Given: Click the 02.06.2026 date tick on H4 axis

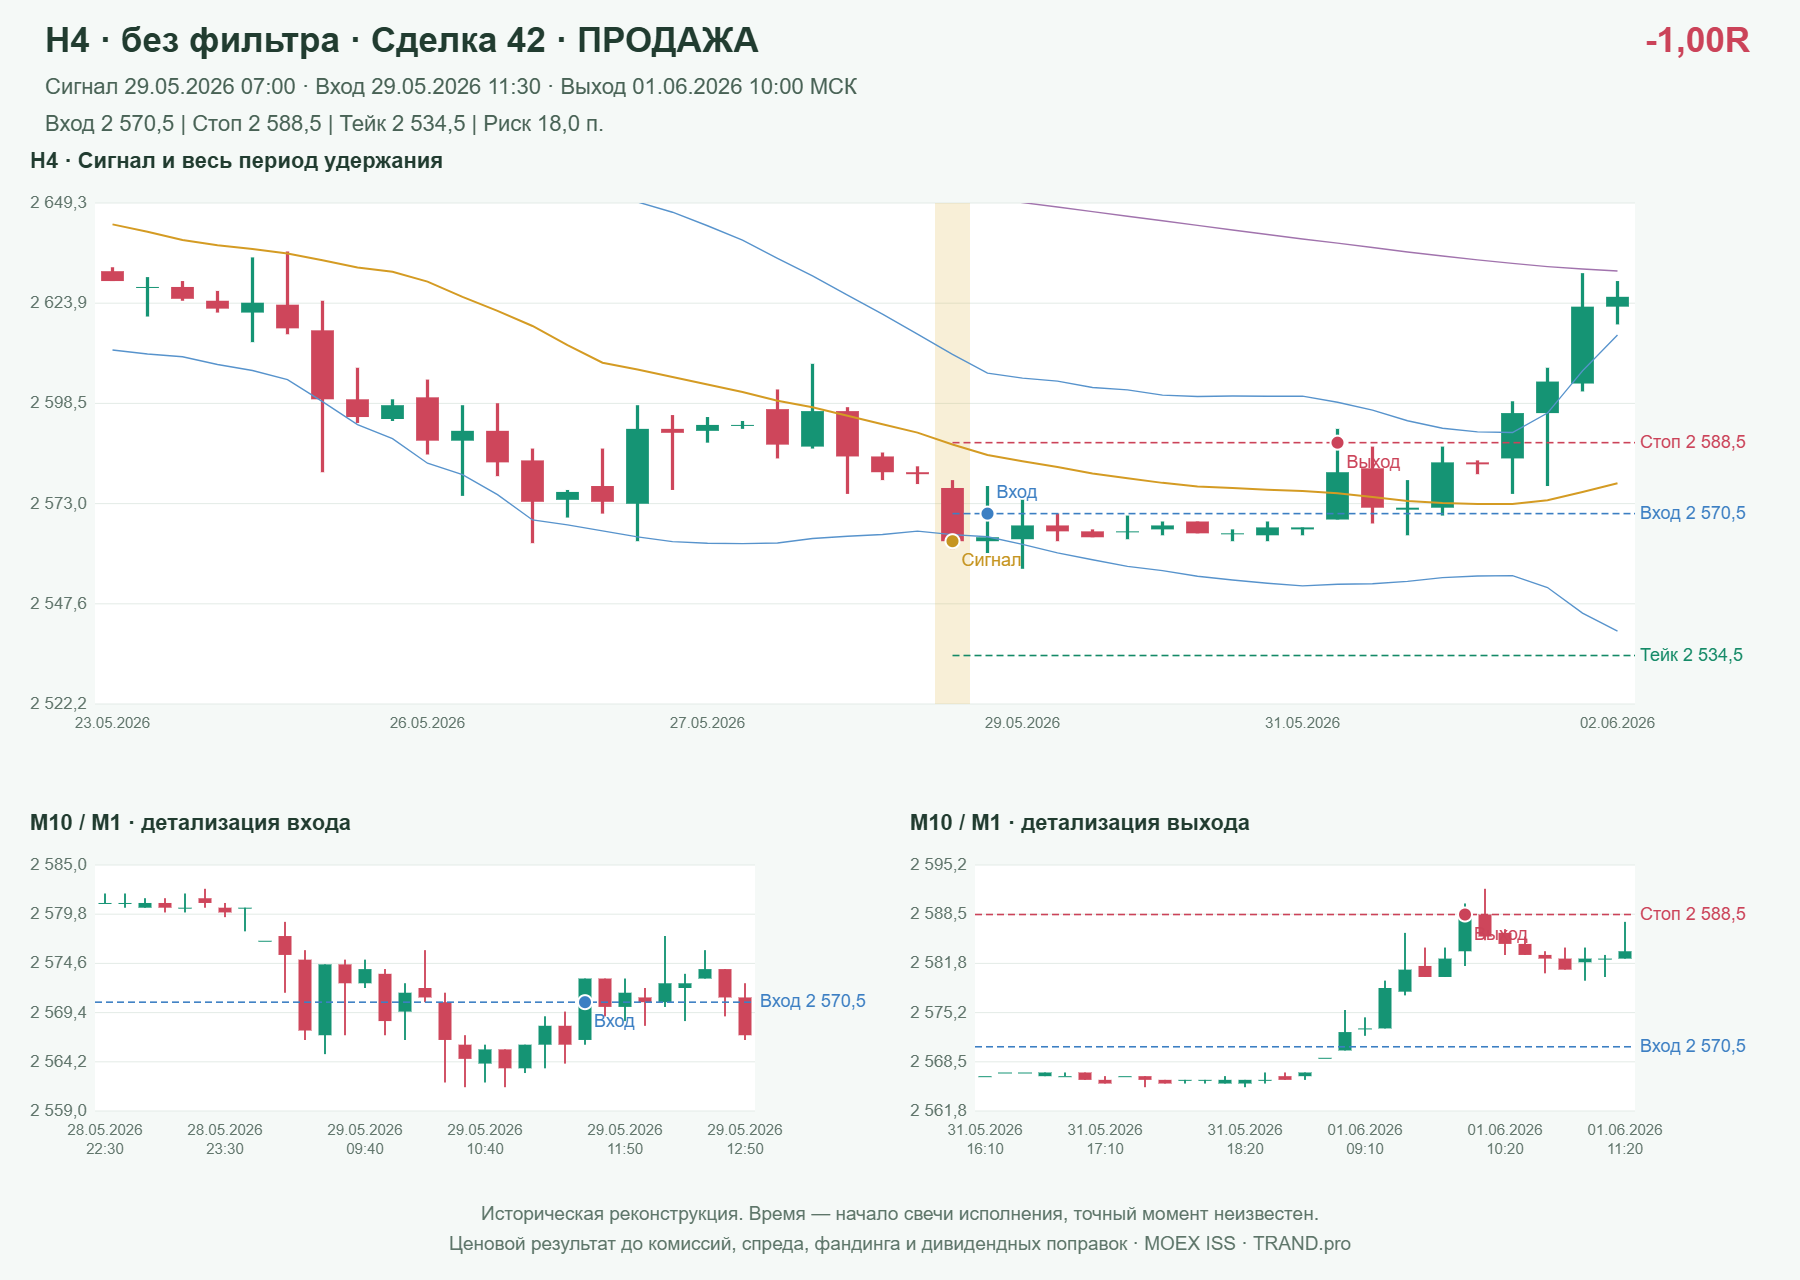Looking at the screenshot, I should [1617, 723].
